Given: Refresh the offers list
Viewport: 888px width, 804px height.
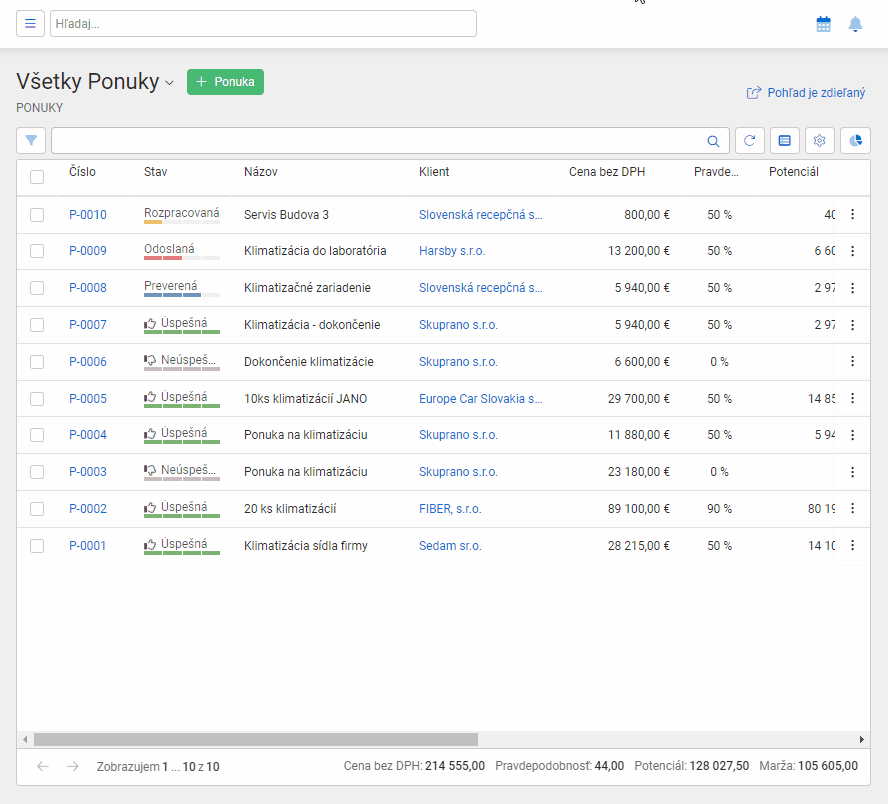Looking at the screenshot, I should 750,140.
